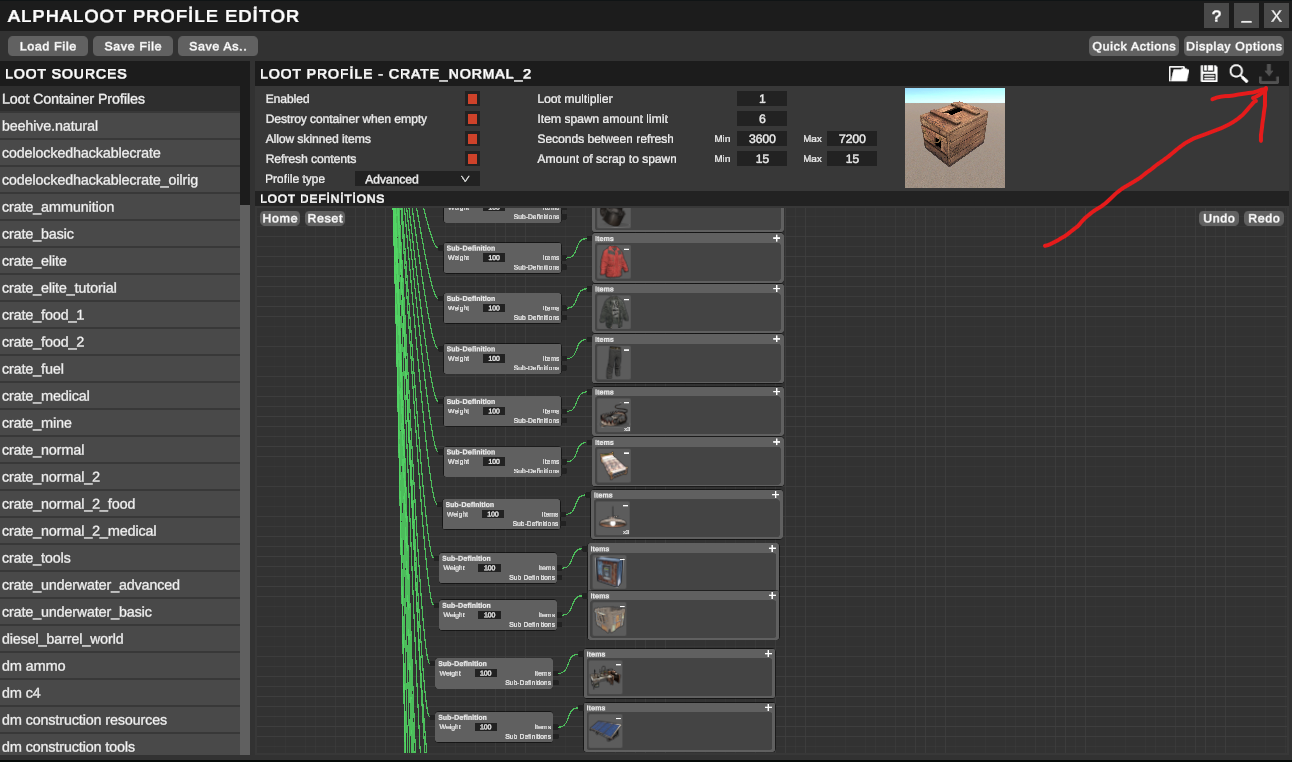Edit Seconds between refresh Max value 7200
Viewport: 1292px width, 762px height.
852,139
